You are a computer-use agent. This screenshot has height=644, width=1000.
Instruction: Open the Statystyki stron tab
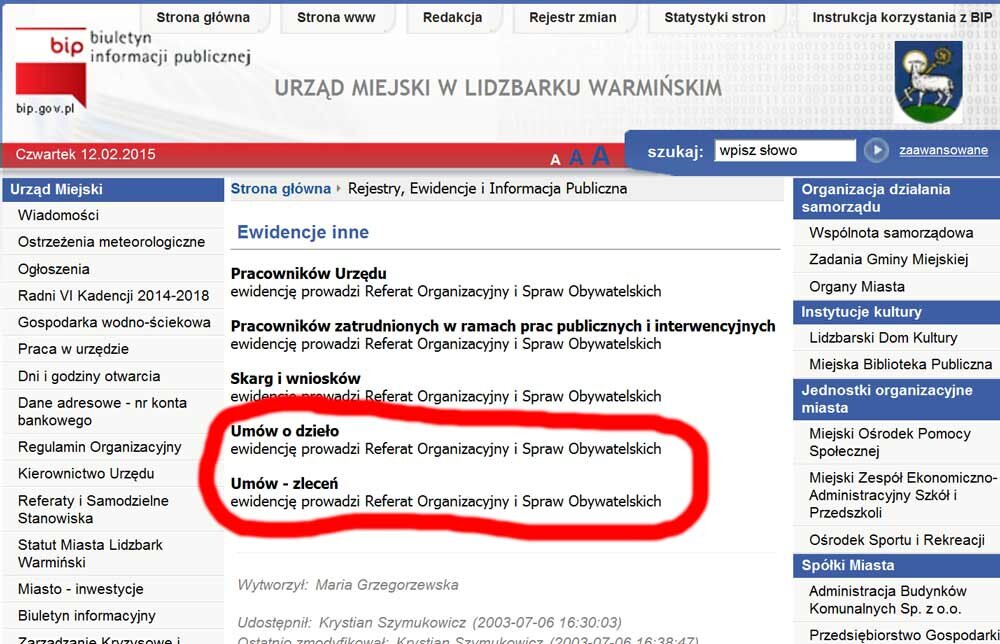tap(715, 17)
